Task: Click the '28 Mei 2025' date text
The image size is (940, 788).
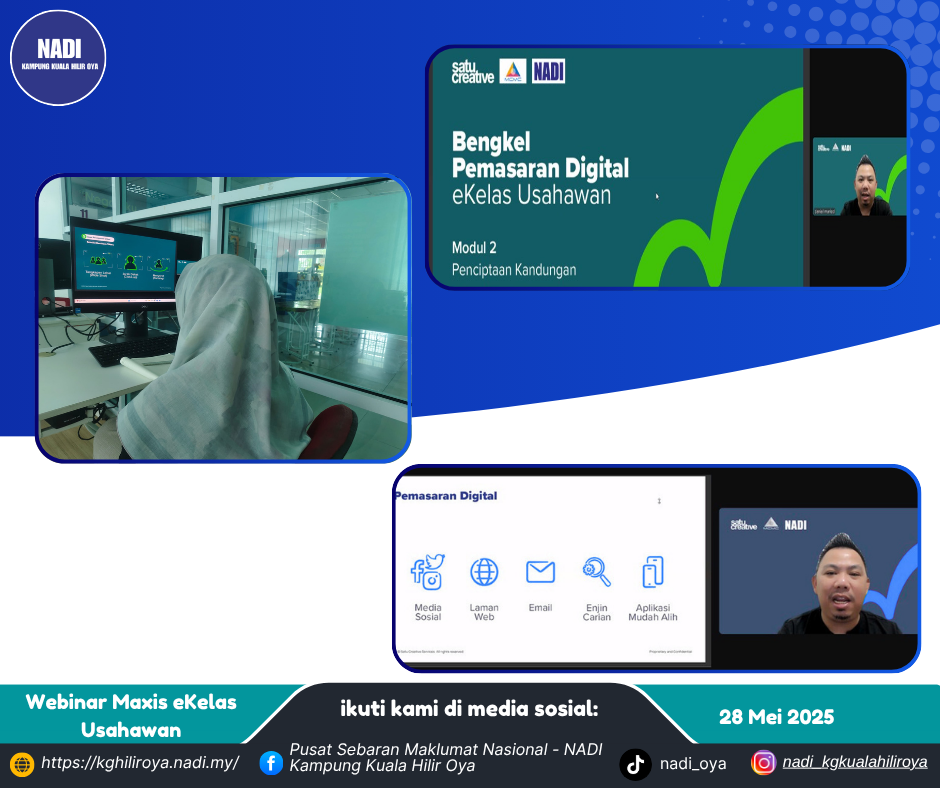Action: [776, 717]
